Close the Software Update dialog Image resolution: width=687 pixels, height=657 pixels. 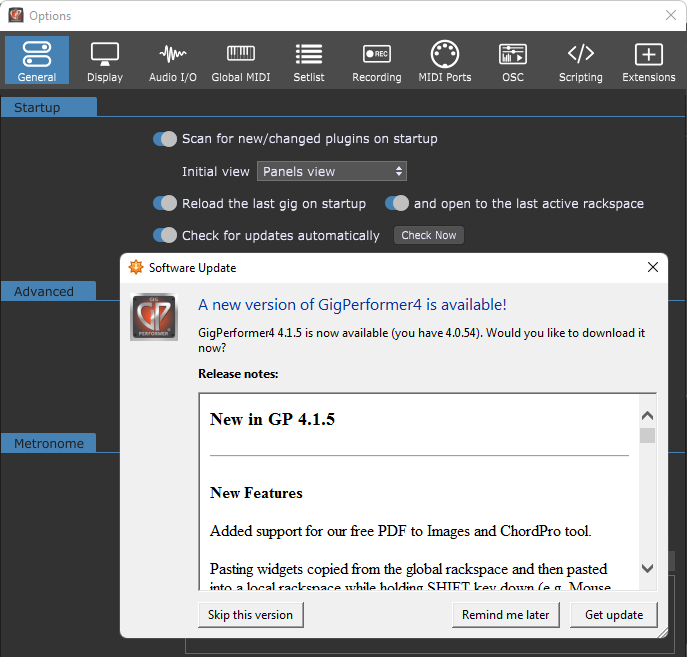pos(653,267)
